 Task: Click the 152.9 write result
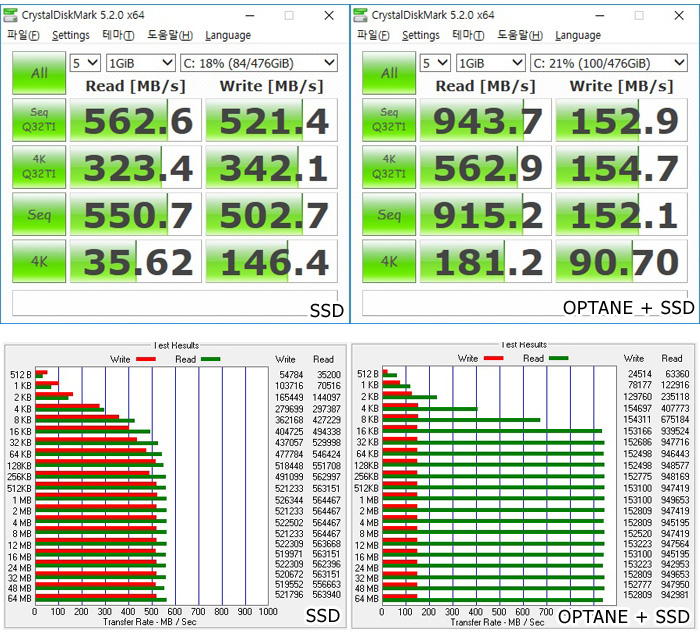pyautogui.click(x=621, y=120)
